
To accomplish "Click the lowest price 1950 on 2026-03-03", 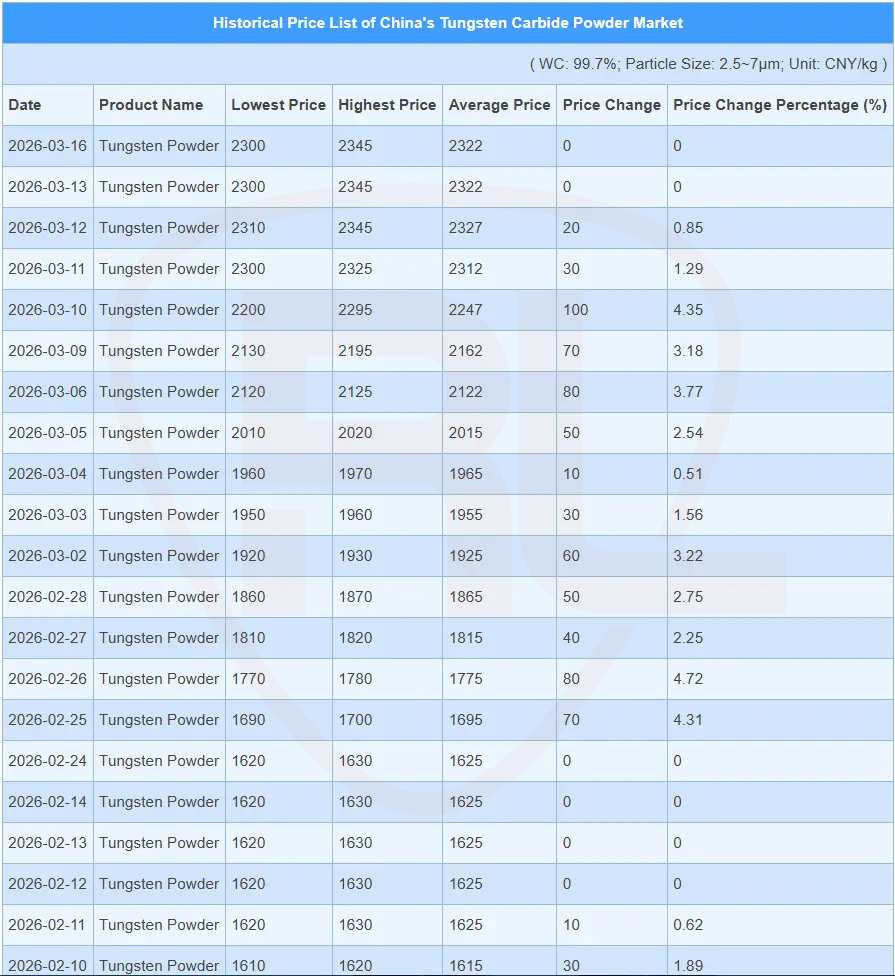I will click(x=248, y=515).
